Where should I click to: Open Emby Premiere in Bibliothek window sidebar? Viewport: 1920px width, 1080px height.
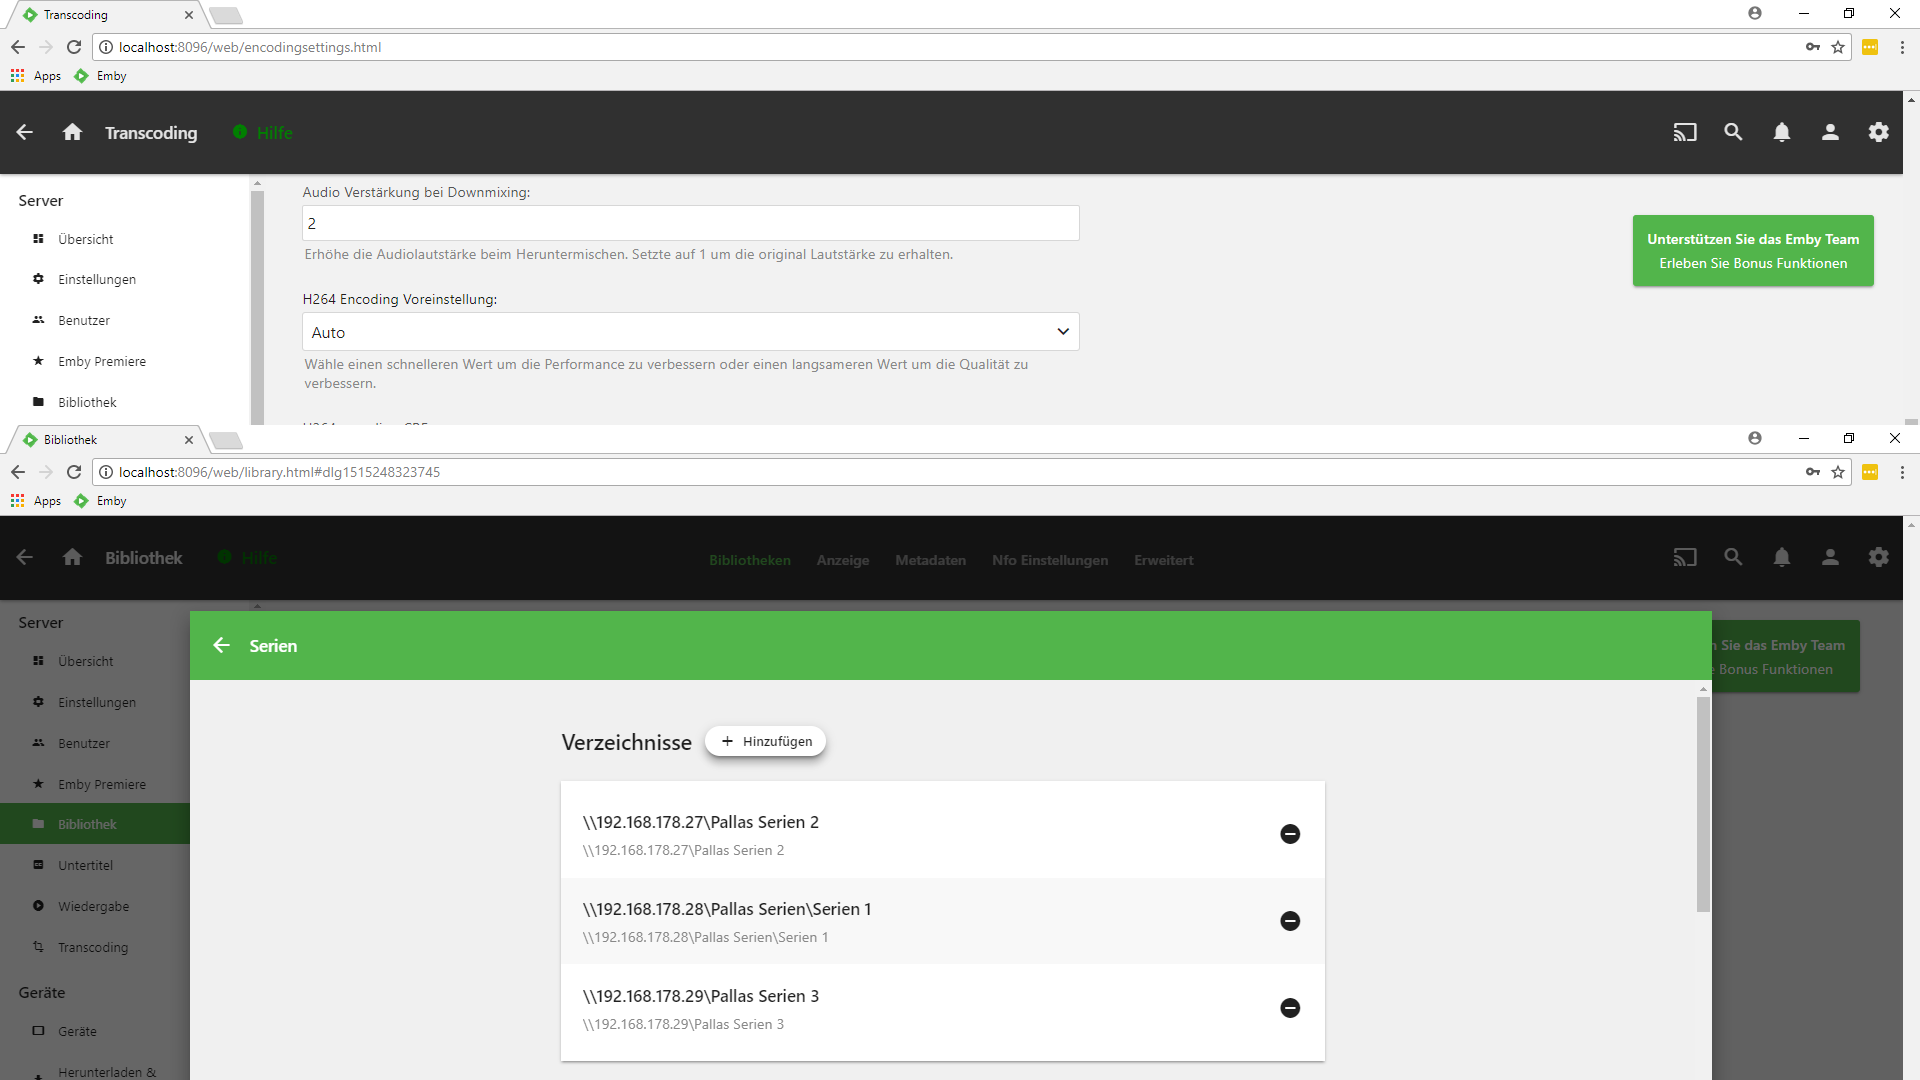click(102, 784)
